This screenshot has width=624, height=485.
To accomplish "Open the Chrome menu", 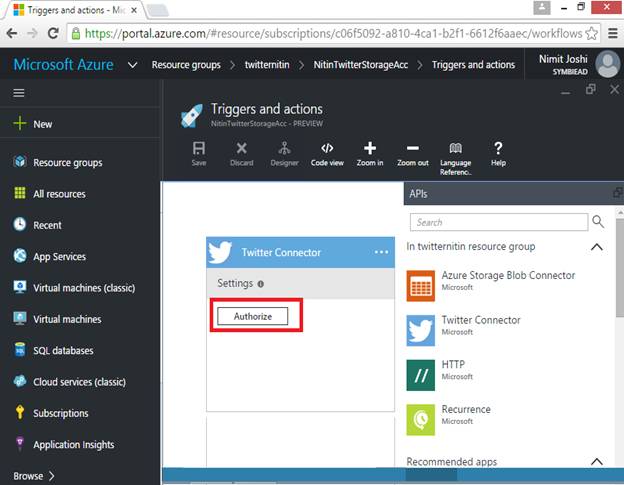I will tap(613, 33).
